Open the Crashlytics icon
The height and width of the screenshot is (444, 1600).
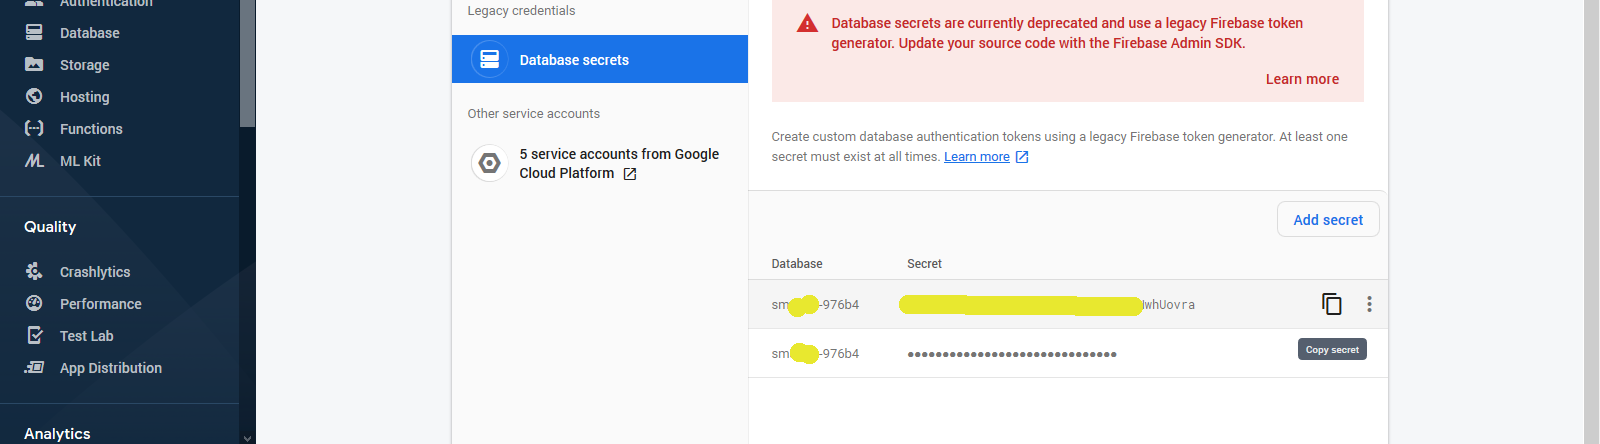point(34,272)
